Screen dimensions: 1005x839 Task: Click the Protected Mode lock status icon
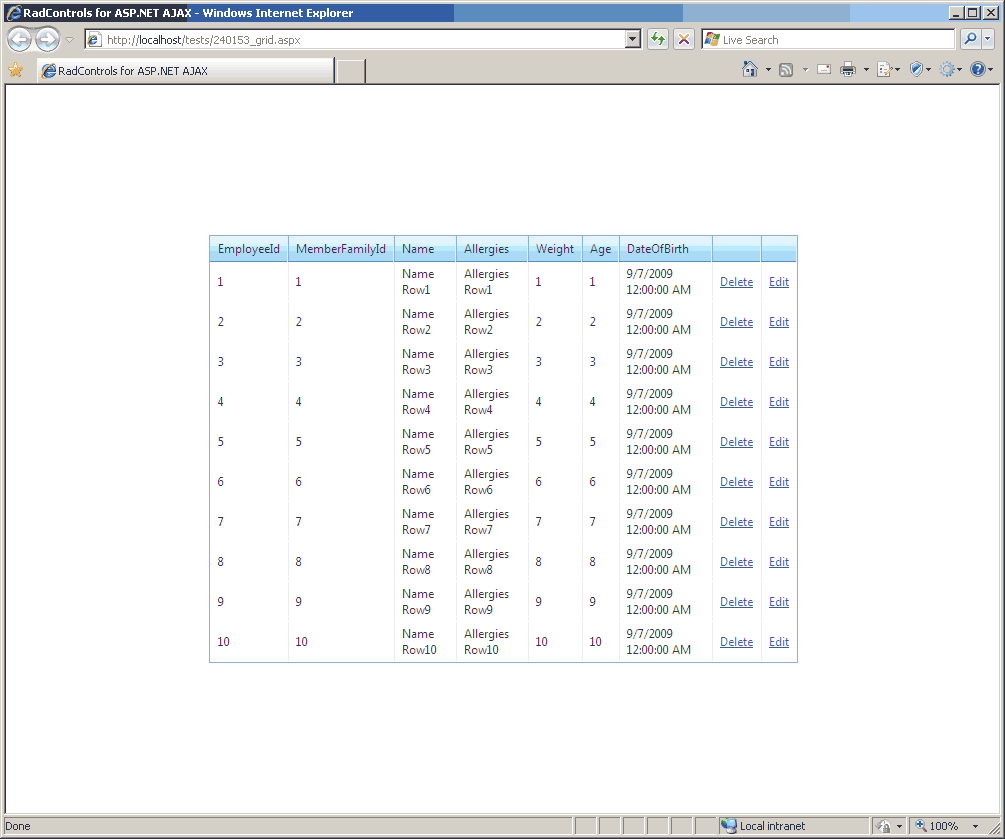click(x=884, y=826)
